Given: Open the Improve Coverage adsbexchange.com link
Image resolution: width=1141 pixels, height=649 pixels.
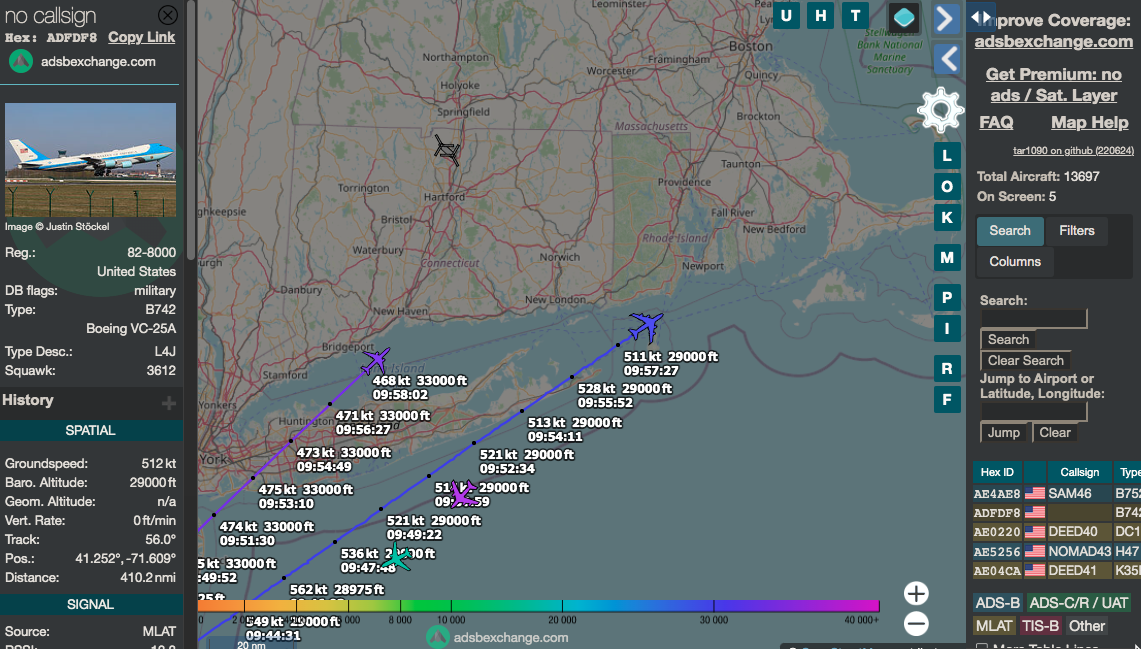Looking at the screenshot, I should coord(1054,41).
